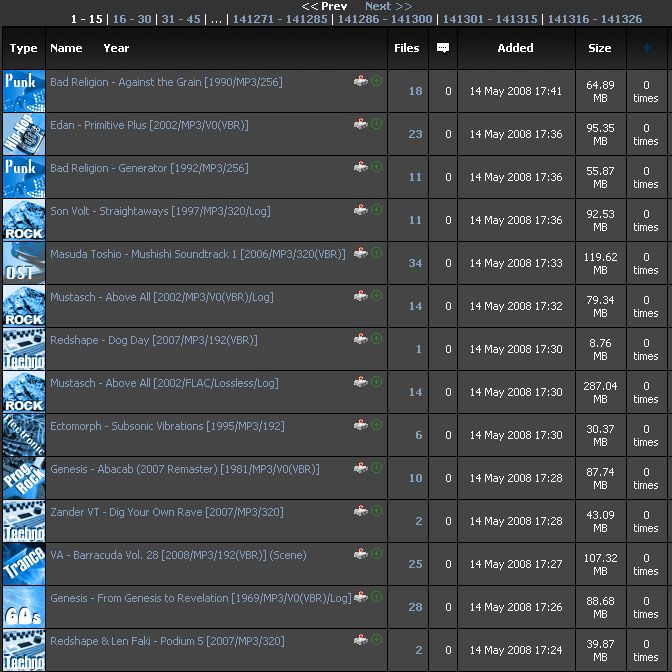Viewport: 672px width, 672px height.
Task: Click the Trance category icon for Barracuda Vol. 28
Action: [24, 564]
